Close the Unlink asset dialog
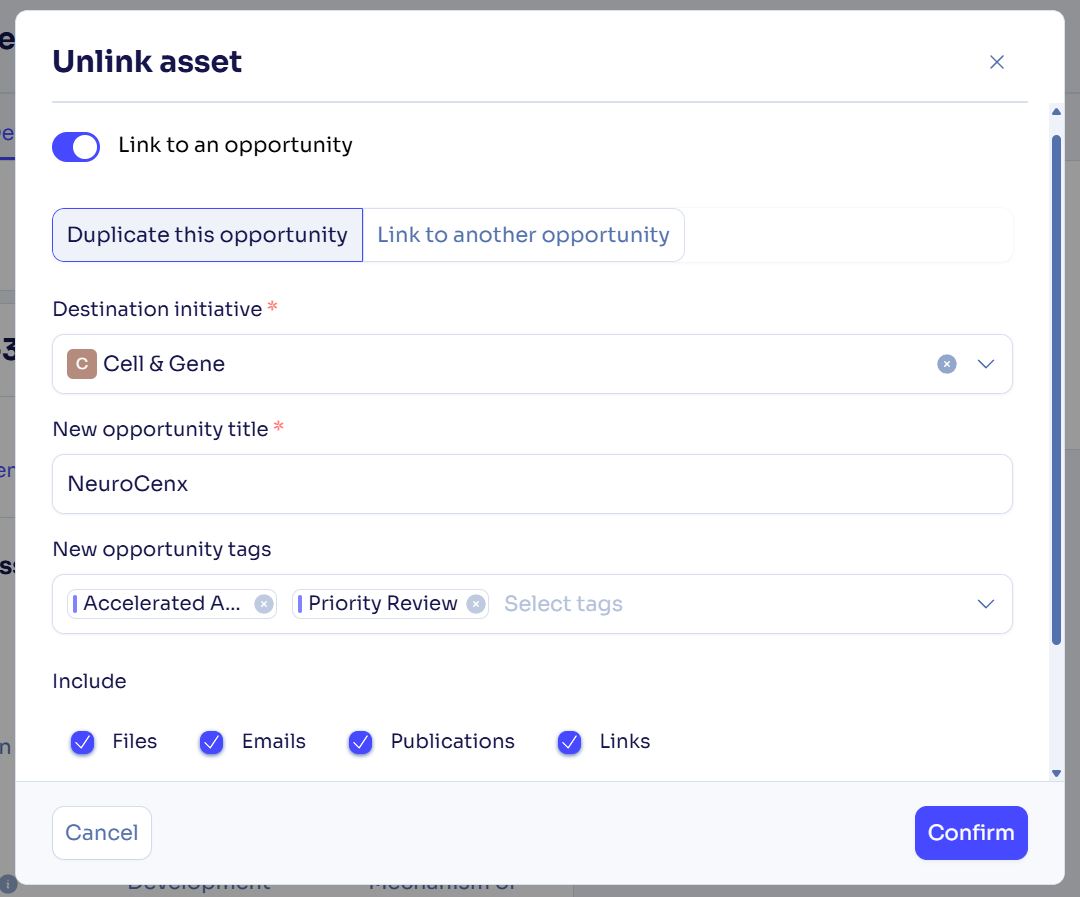 (996, 62)
